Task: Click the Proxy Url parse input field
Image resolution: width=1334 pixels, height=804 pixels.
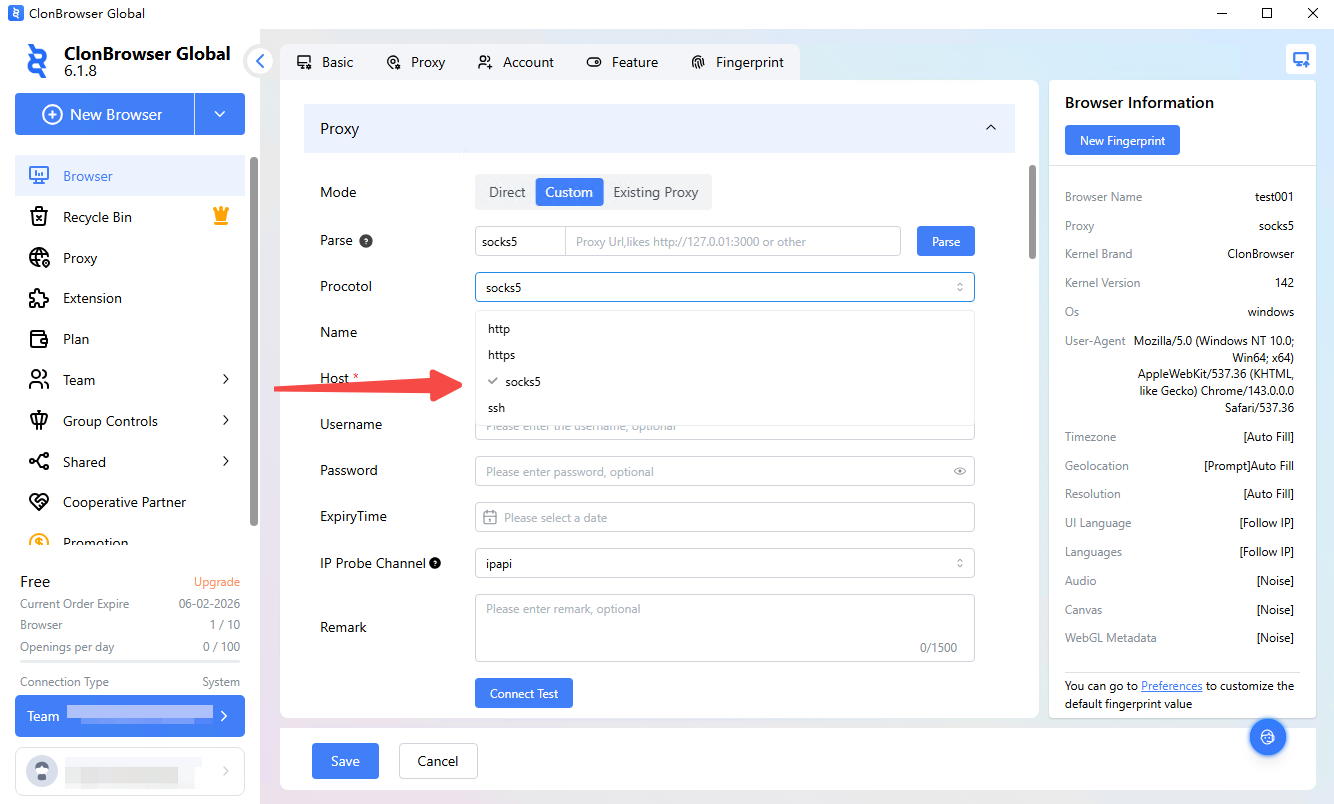Action: (x=732, y=241)
